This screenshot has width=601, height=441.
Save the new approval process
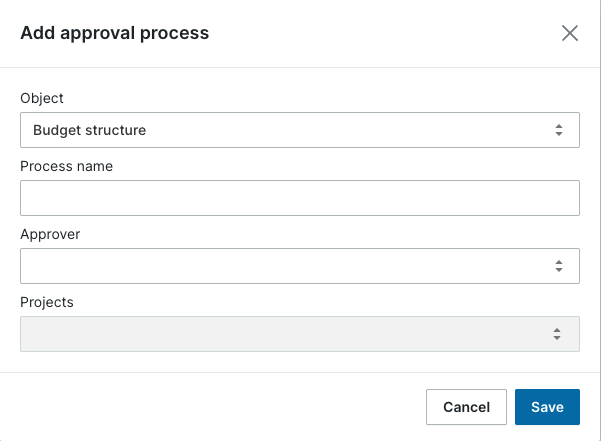coord(547,407)
